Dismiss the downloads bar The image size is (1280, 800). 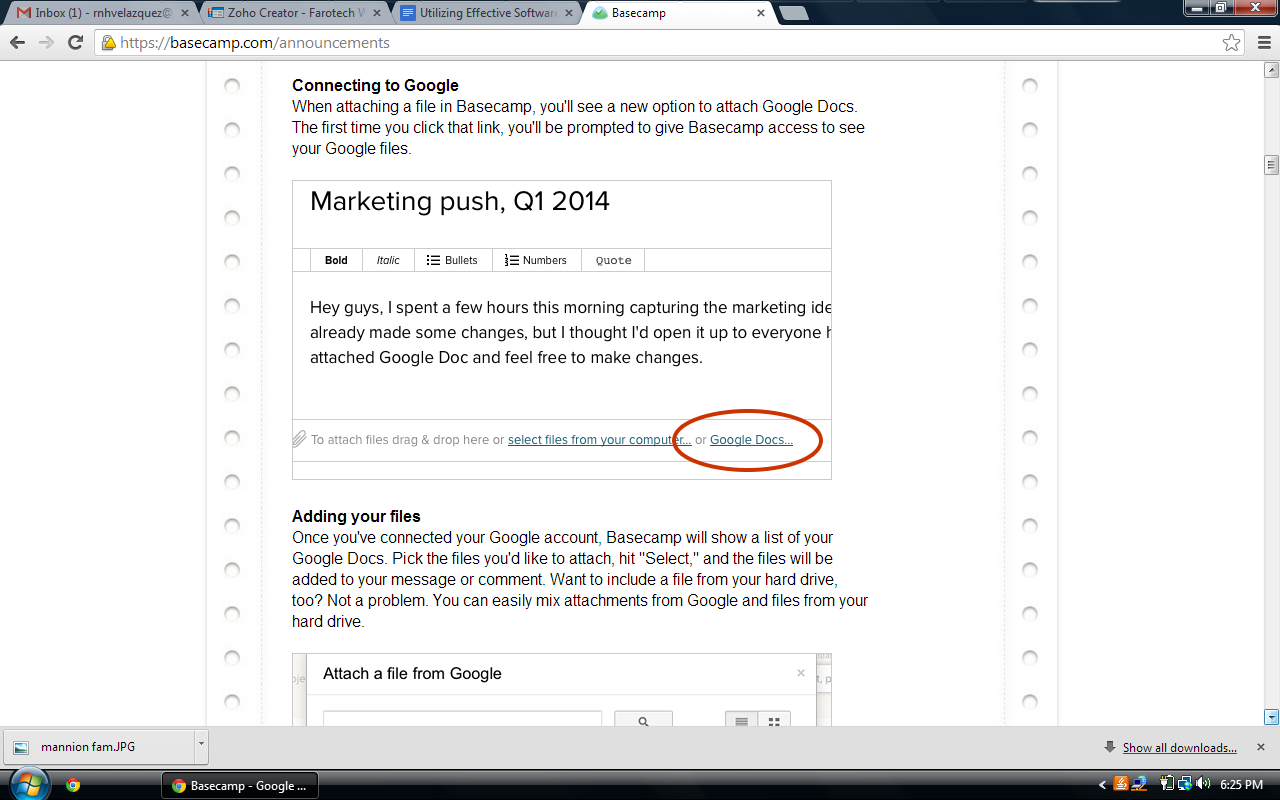point(1260,747)
